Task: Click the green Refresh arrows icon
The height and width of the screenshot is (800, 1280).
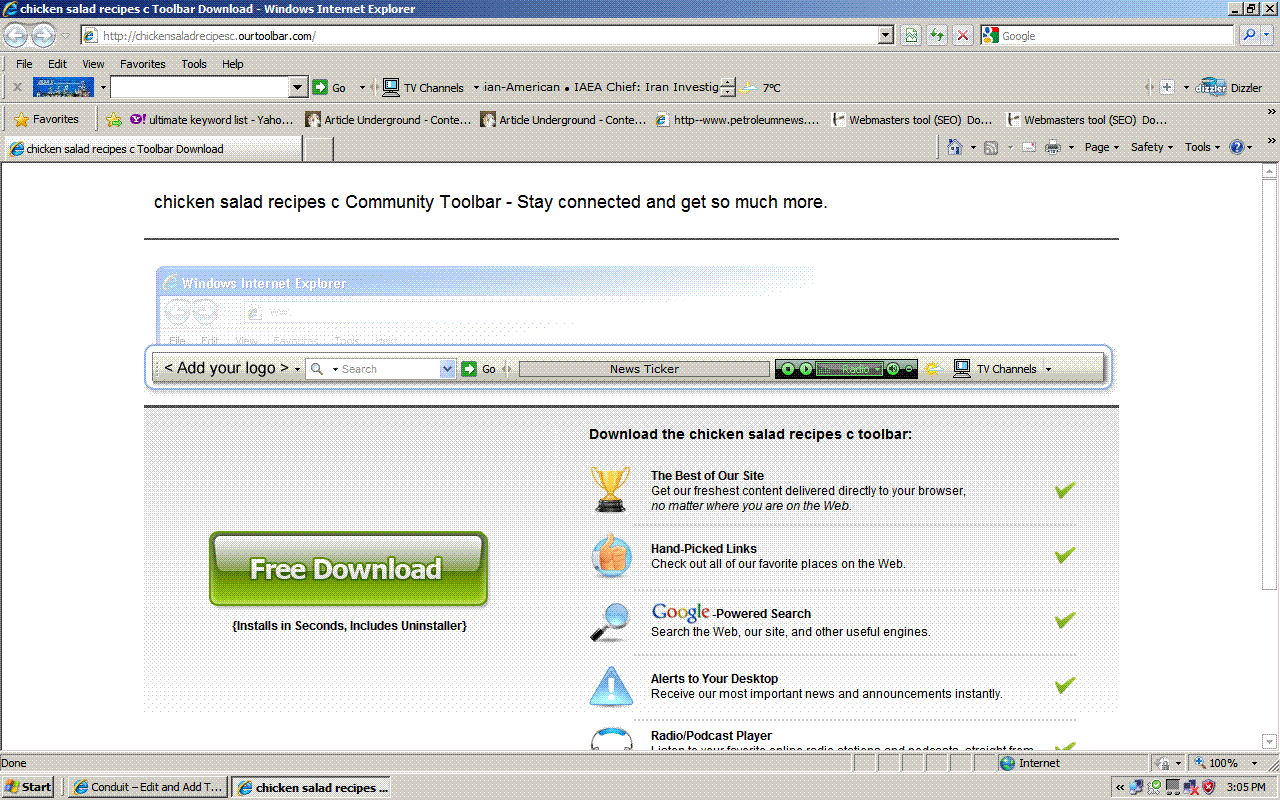Action: (937, 36)
